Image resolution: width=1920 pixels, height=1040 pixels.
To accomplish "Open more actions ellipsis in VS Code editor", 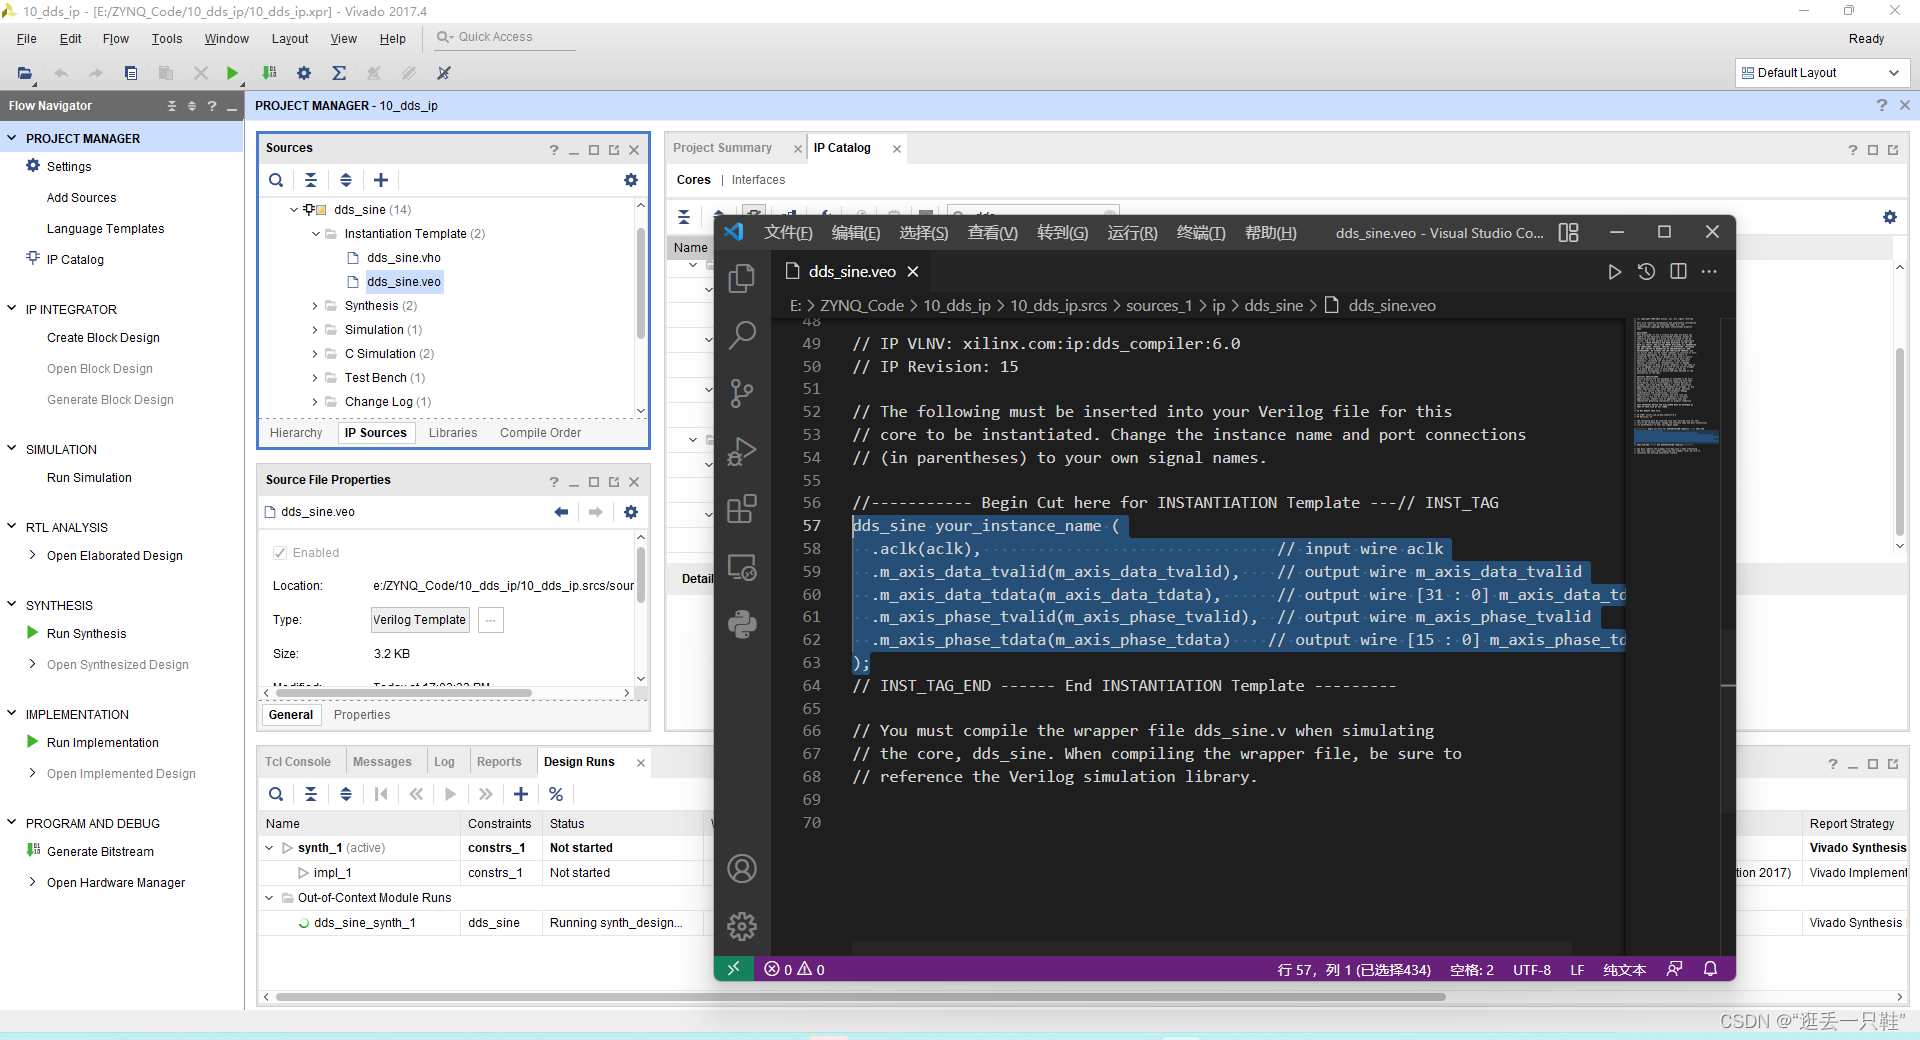I will tap(1709, 272).
